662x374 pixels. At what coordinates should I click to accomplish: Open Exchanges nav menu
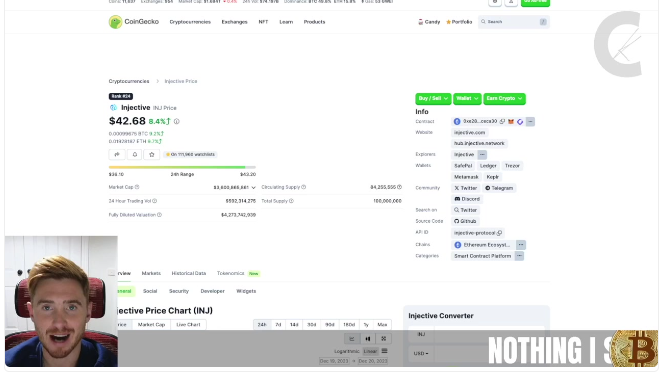234,22
